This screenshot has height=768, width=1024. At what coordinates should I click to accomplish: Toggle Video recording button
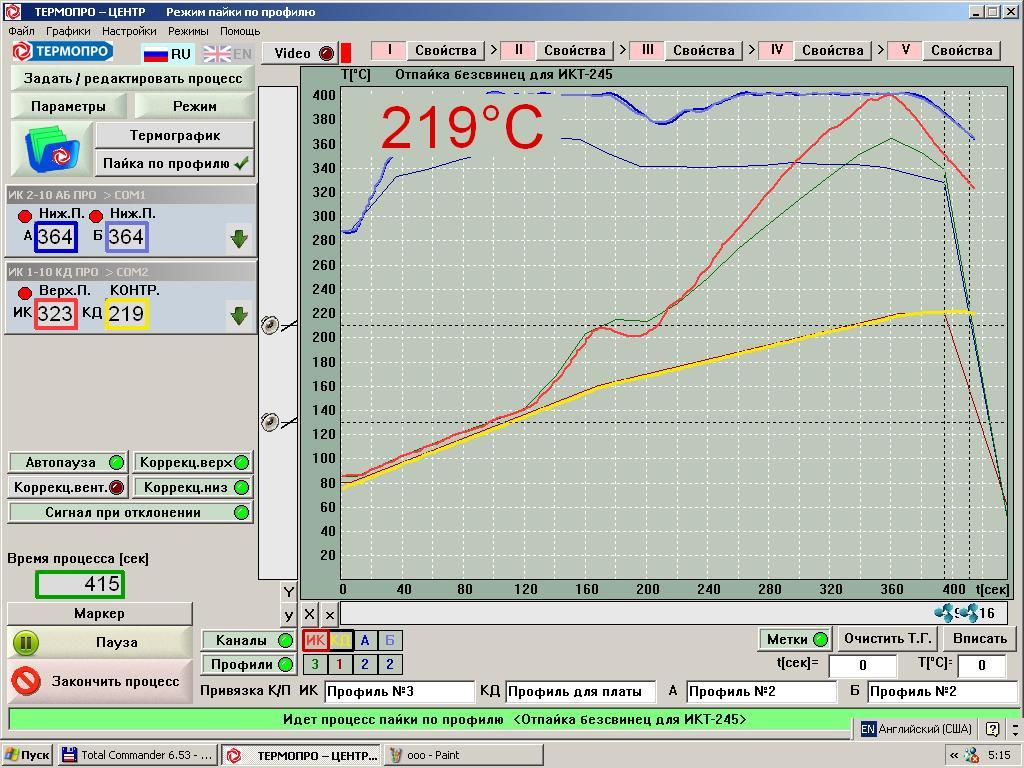pyautogui.click(x=300, y=53)
